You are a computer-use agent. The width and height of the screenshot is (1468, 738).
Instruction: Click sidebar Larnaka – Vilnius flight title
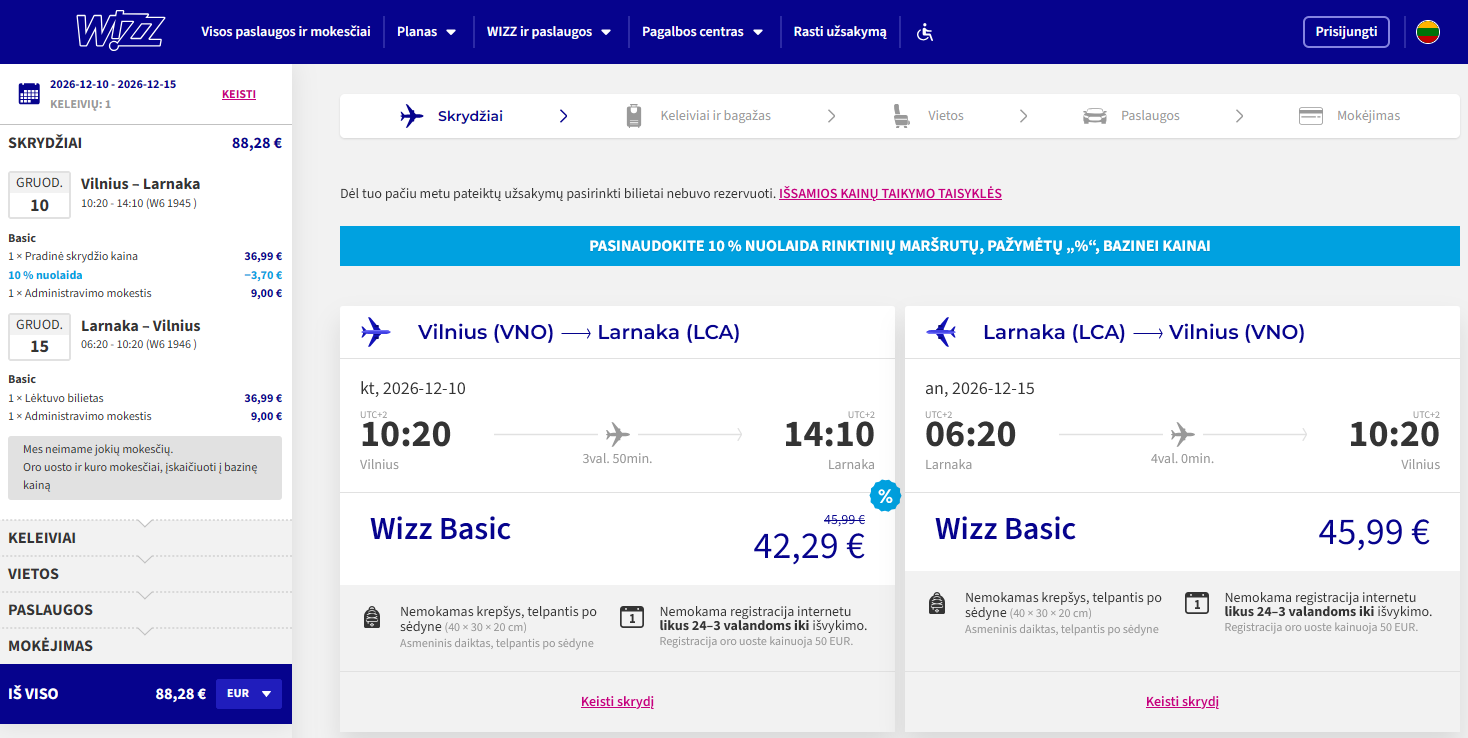click(x=141, y=326)
